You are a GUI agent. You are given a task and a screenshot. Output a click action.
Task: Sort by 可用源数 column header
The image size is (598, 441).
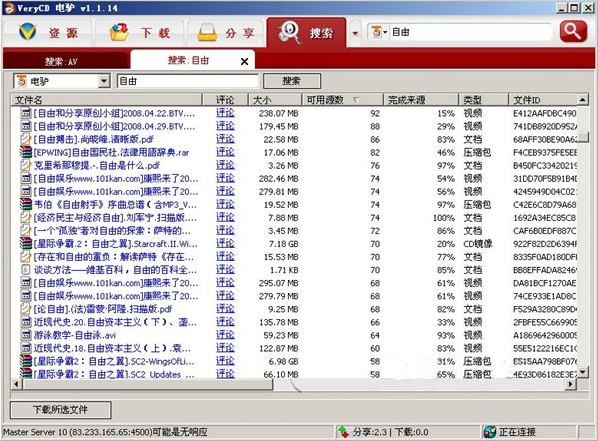343,100
